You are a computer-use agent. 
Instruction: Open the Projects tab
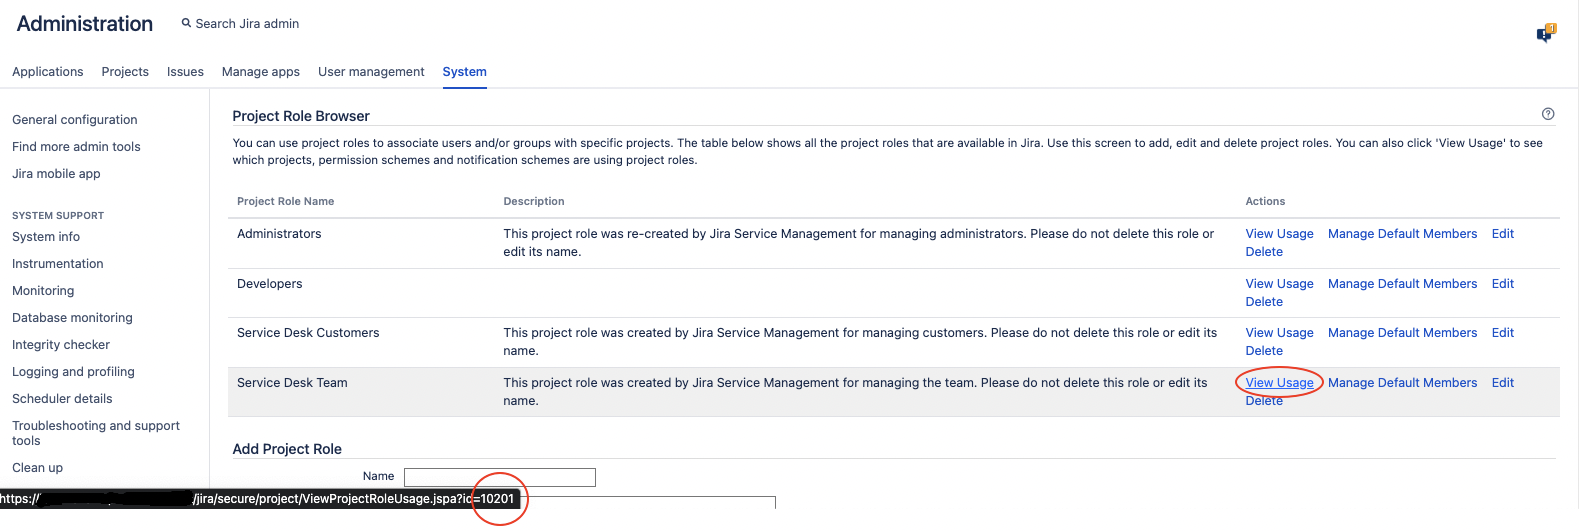125,72
